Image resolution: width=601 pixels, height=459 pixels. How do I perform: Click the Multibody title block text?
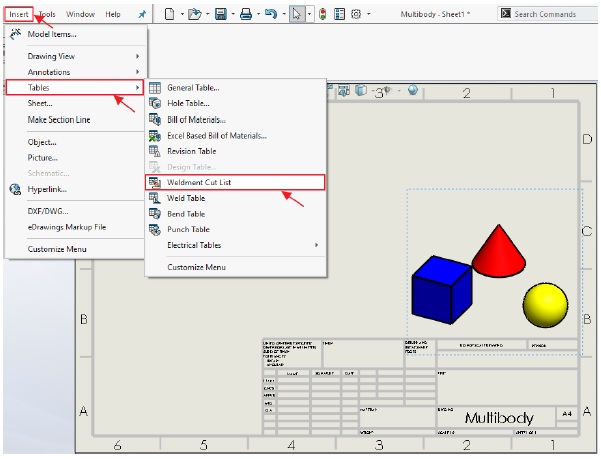pos(499,418)
